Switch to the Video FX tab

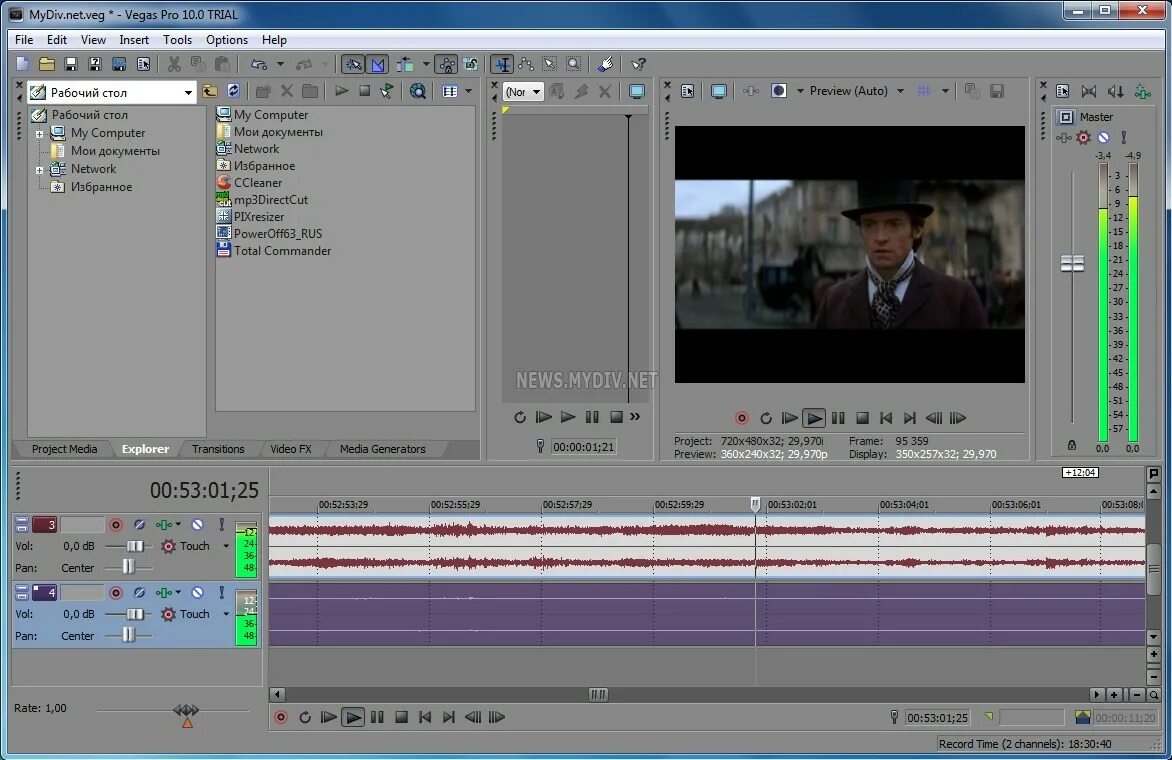[291, 449]
